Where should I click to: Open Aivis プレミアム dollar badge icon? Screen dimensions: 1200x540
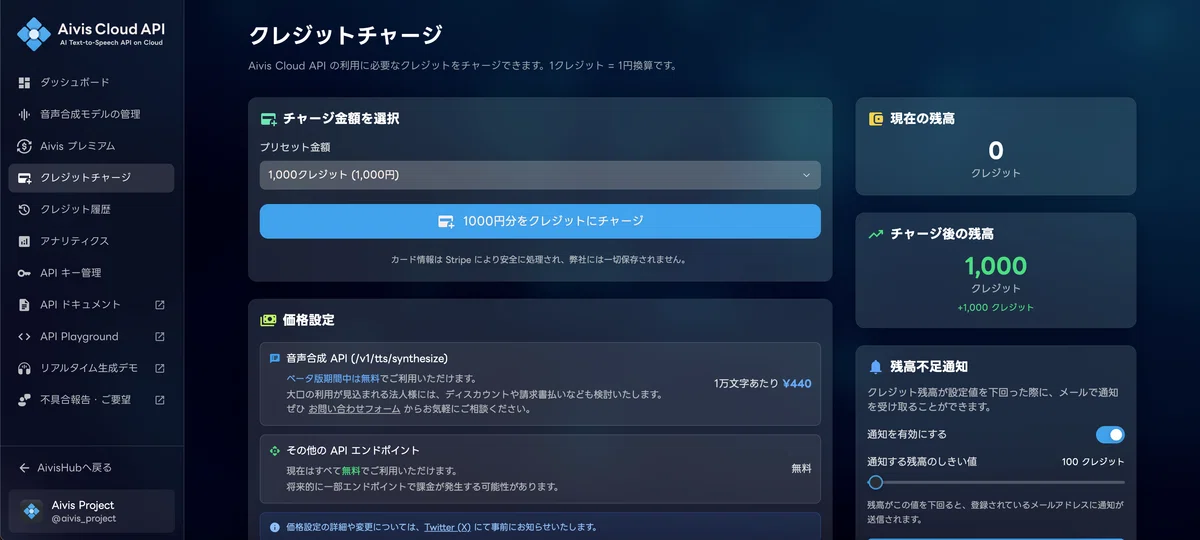point(25,146)
